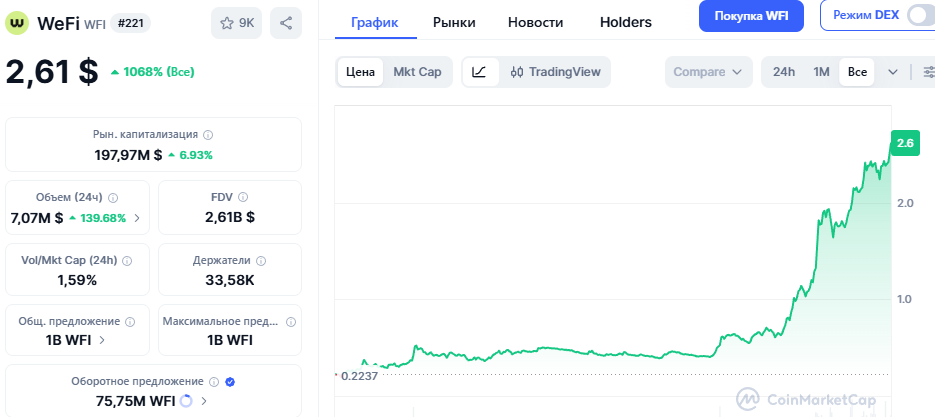Select Цена chart mode
Viewport: 935px width, 417px height.
(360, 72)
